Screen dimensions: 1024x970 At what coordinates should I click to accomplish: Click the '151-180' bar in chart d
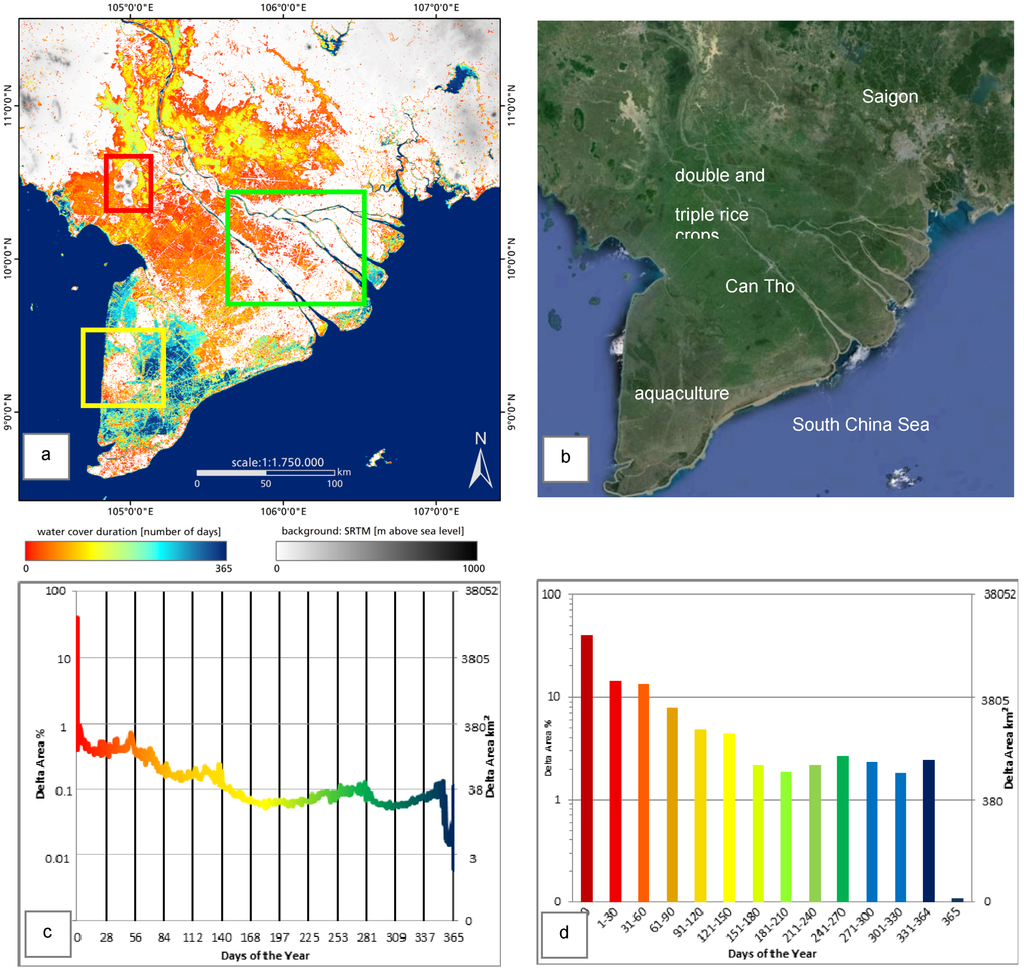(758, 833)
